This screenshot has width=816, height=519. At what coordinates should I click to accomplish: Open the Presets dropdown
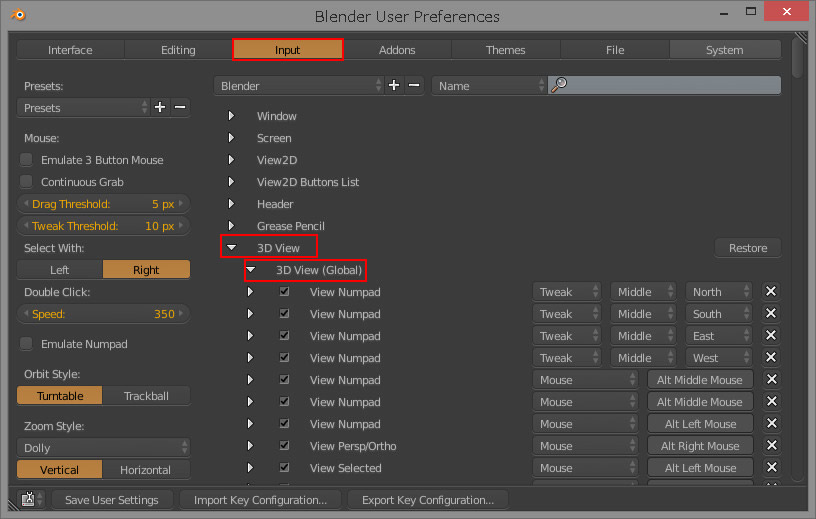point(83,107)
